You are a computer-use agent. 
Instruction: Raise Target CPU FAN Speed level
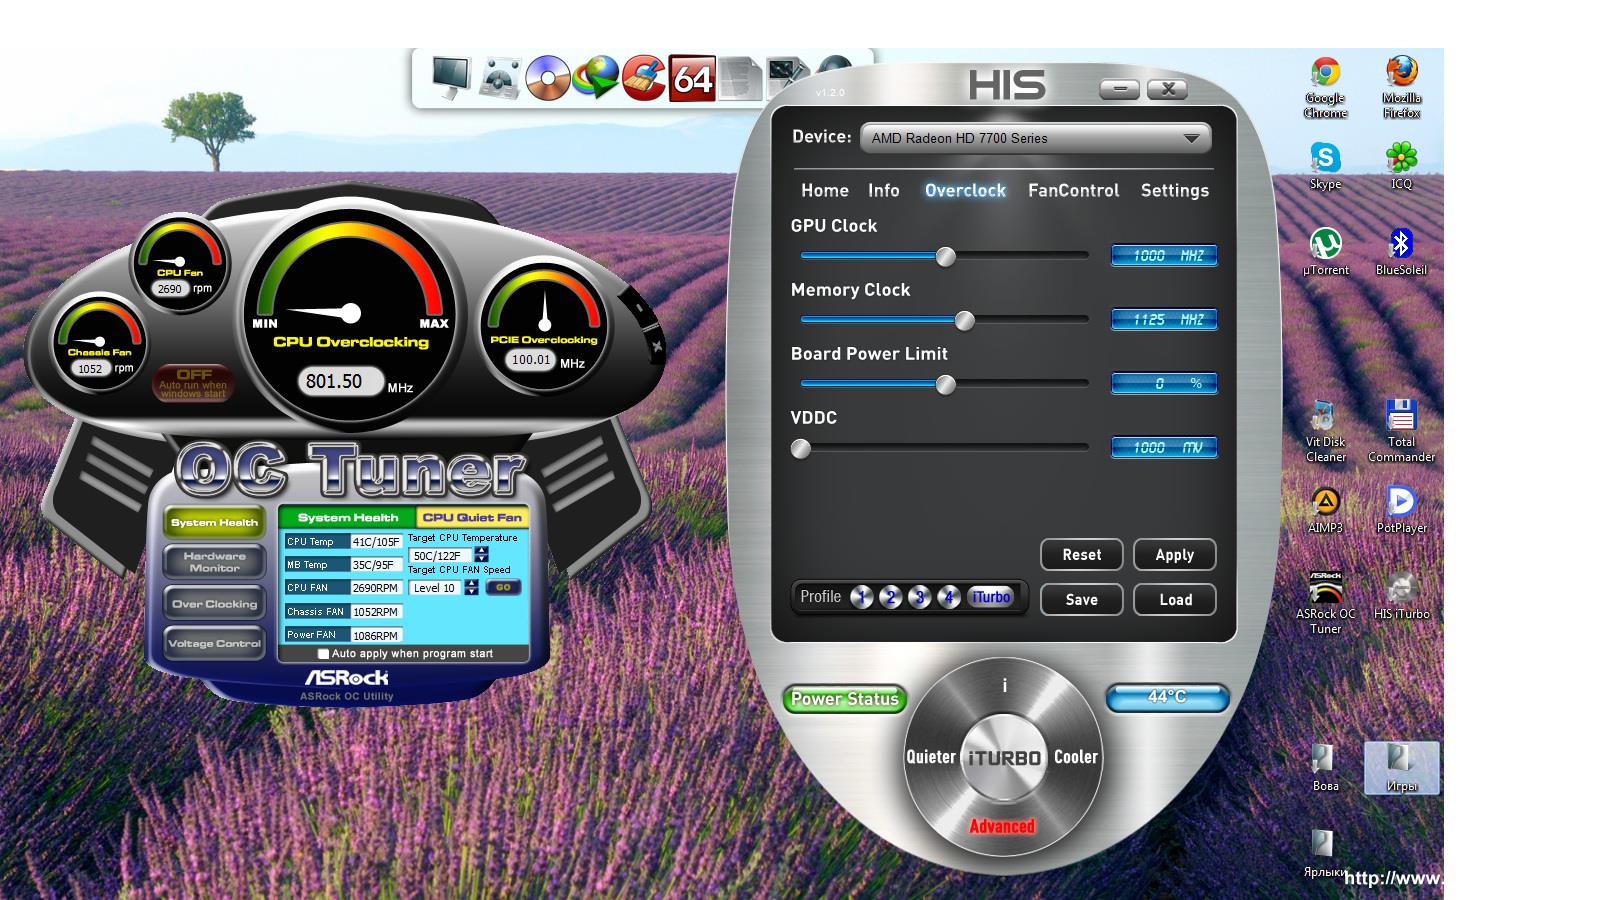pyautogui.click(x=471, y=583)
